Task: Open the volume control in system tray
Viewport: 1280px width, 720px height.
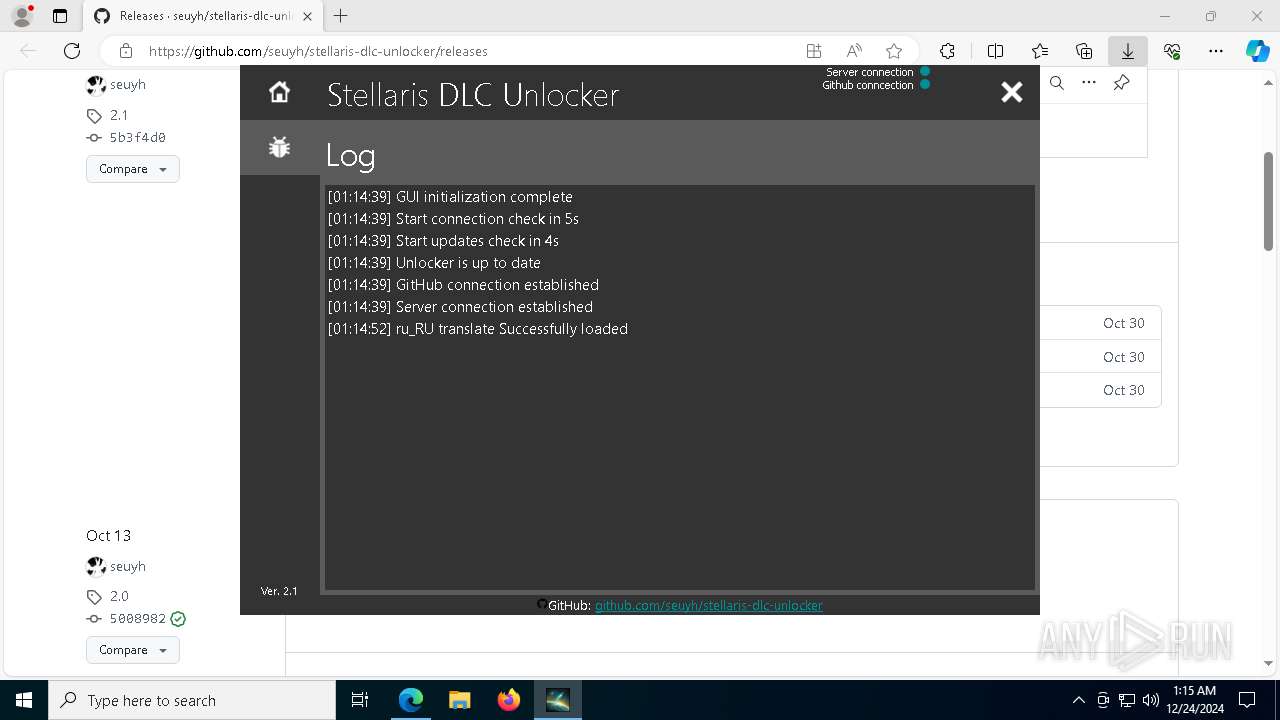Action: click(1150, 700)
